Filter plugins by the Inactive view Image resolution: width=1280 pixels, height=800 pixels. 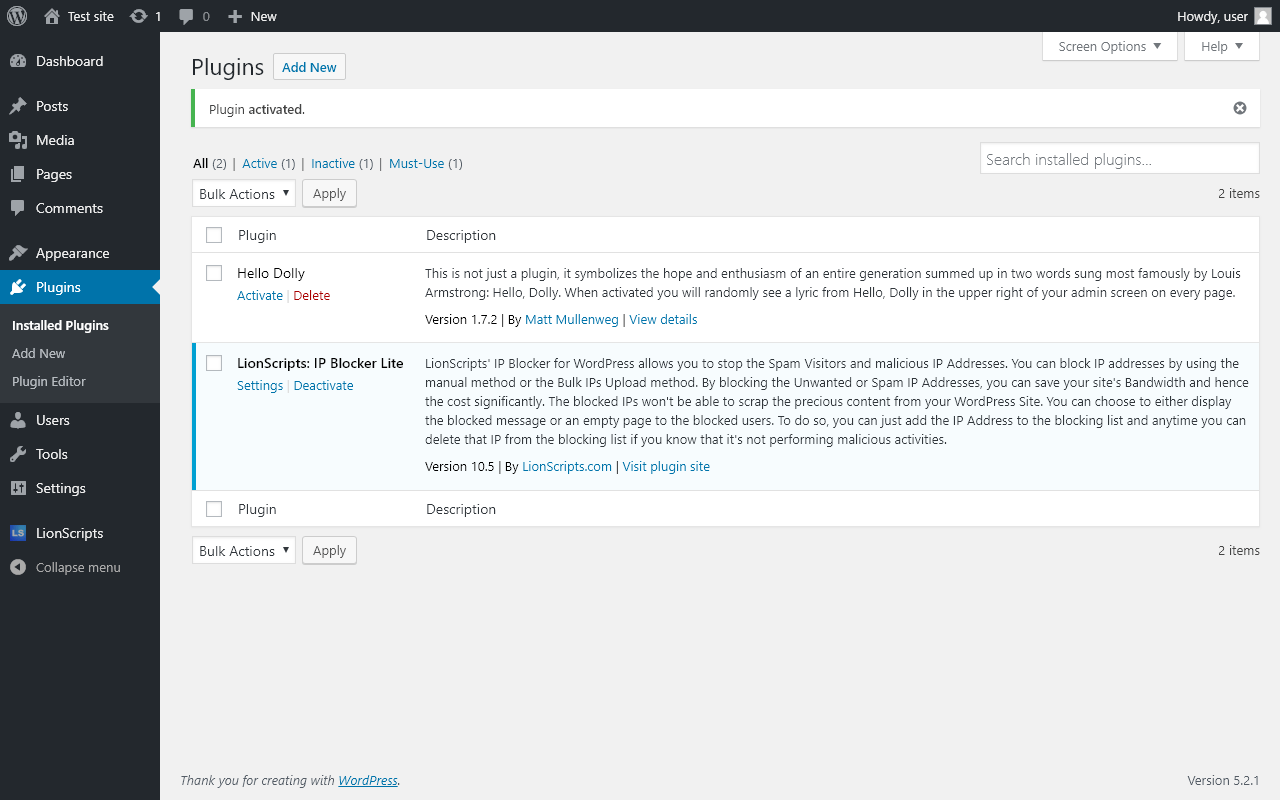[333, 163]
